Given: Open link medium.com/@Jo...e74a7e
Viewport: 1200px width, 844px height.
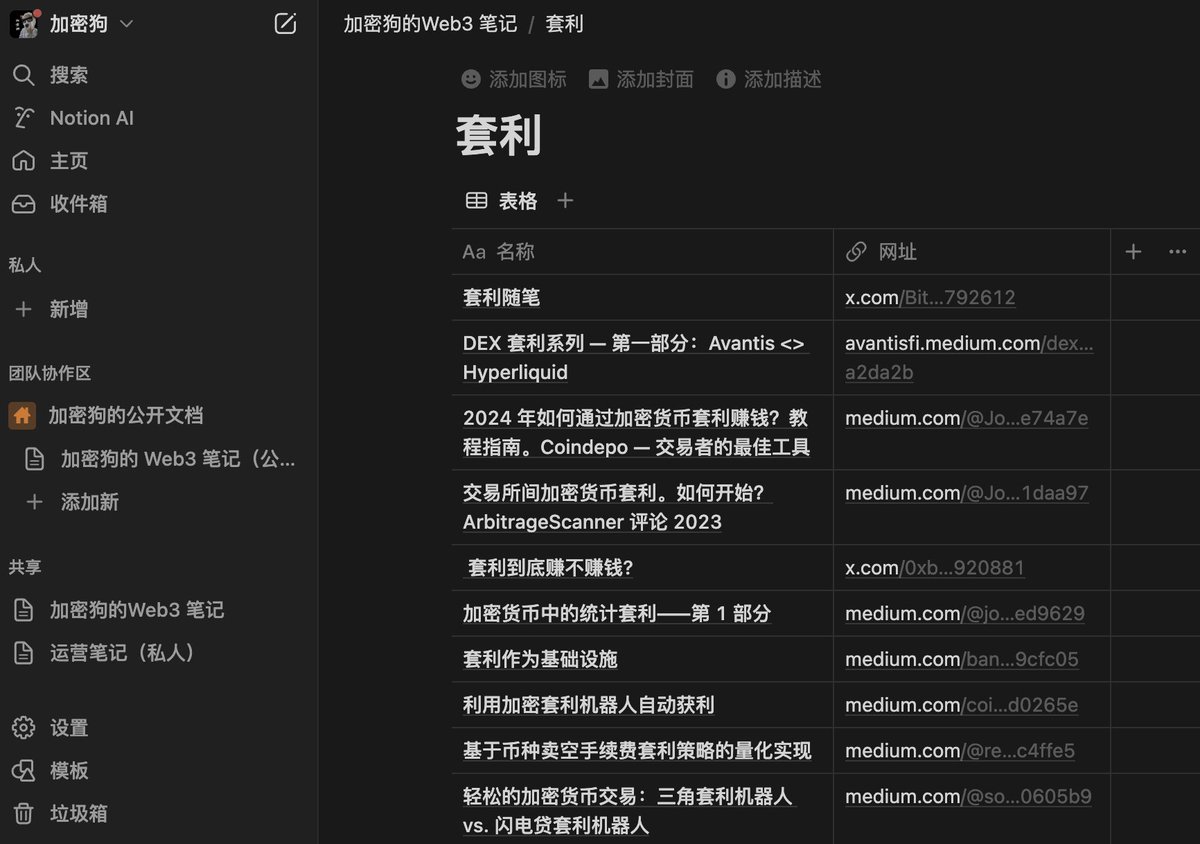Looking at the screenshot, I should pyautogui.click(x=967, y=418).
